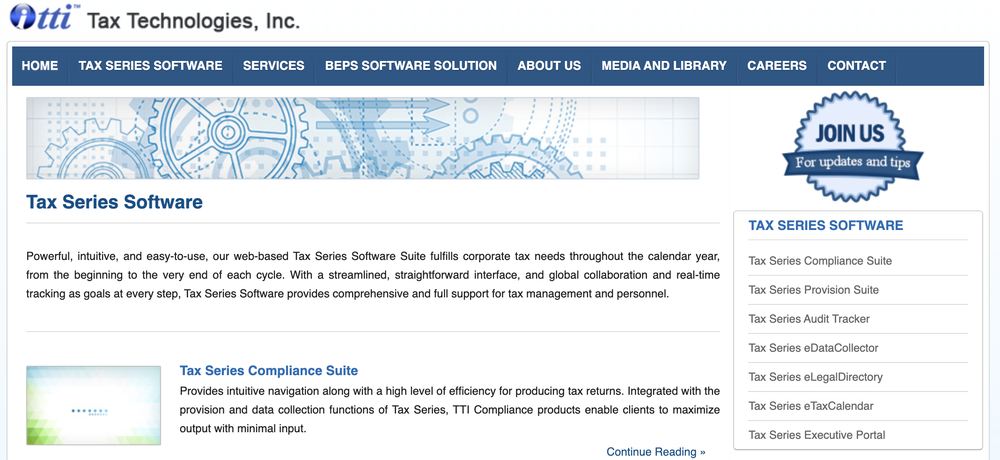Open Tax Series Compliance Suite sidebar link
The width and height of the screenshot is (1000, 460).
(x=820, y=261)
